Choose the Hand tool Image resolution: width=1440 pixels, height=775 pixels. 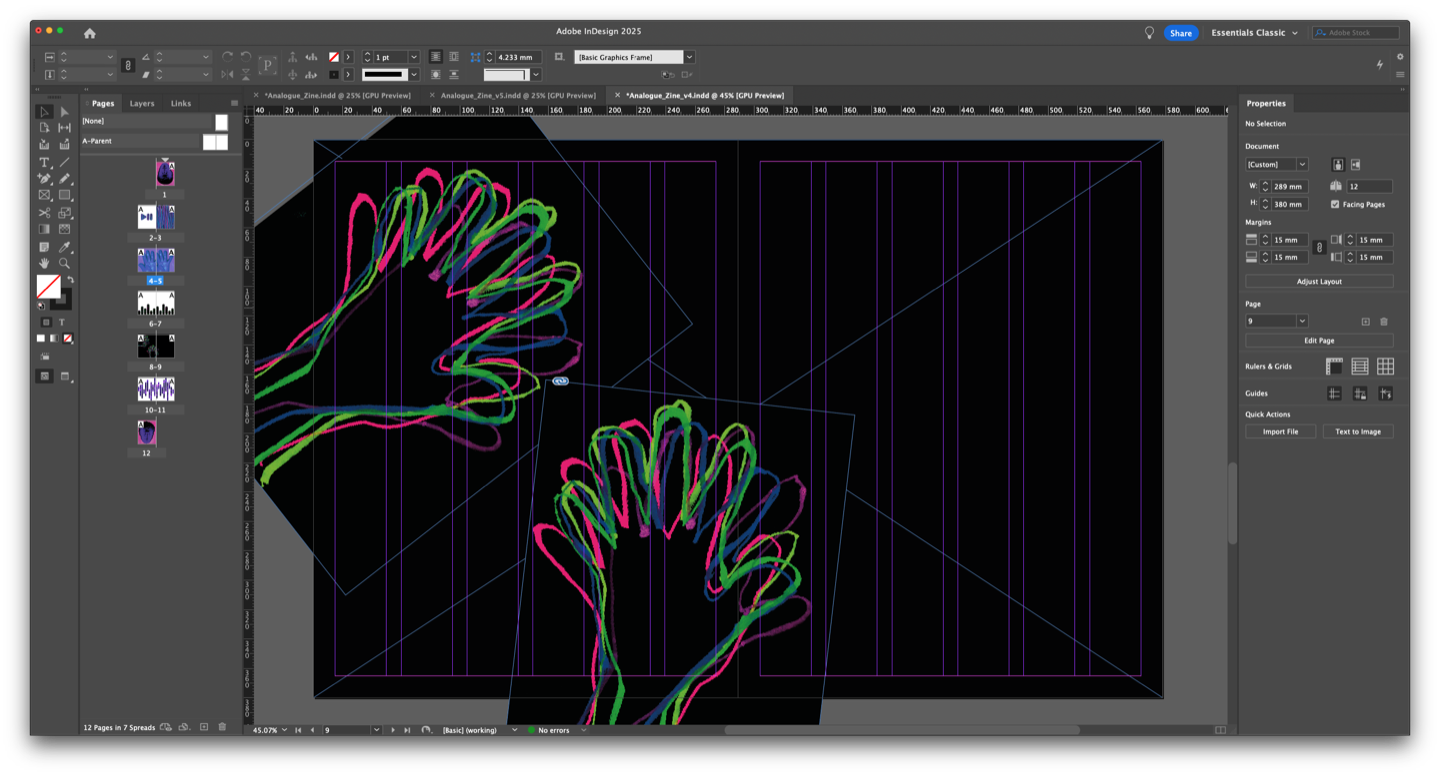[44, 264]
